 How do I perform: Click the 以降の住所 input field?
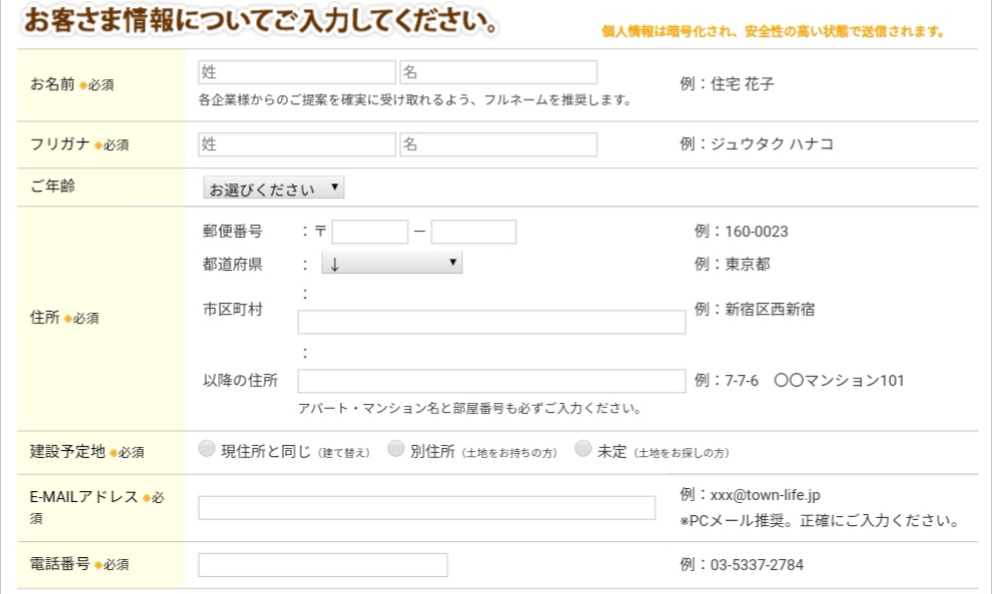tap(492, 381)
